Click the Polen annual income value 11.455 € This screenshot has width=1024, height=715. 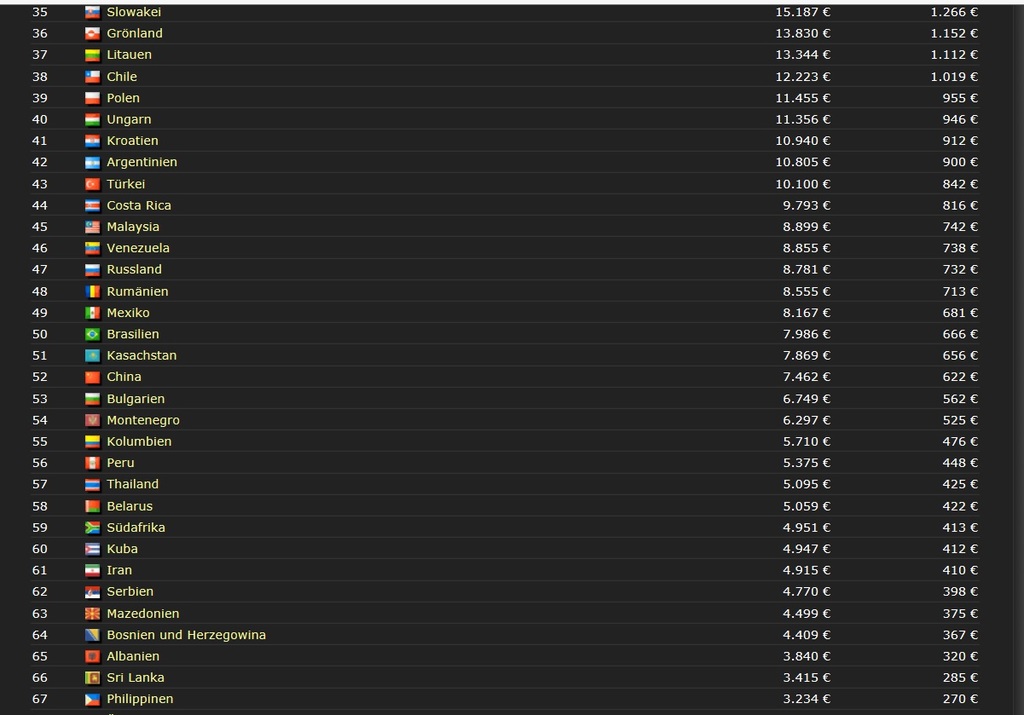point(802,98)
